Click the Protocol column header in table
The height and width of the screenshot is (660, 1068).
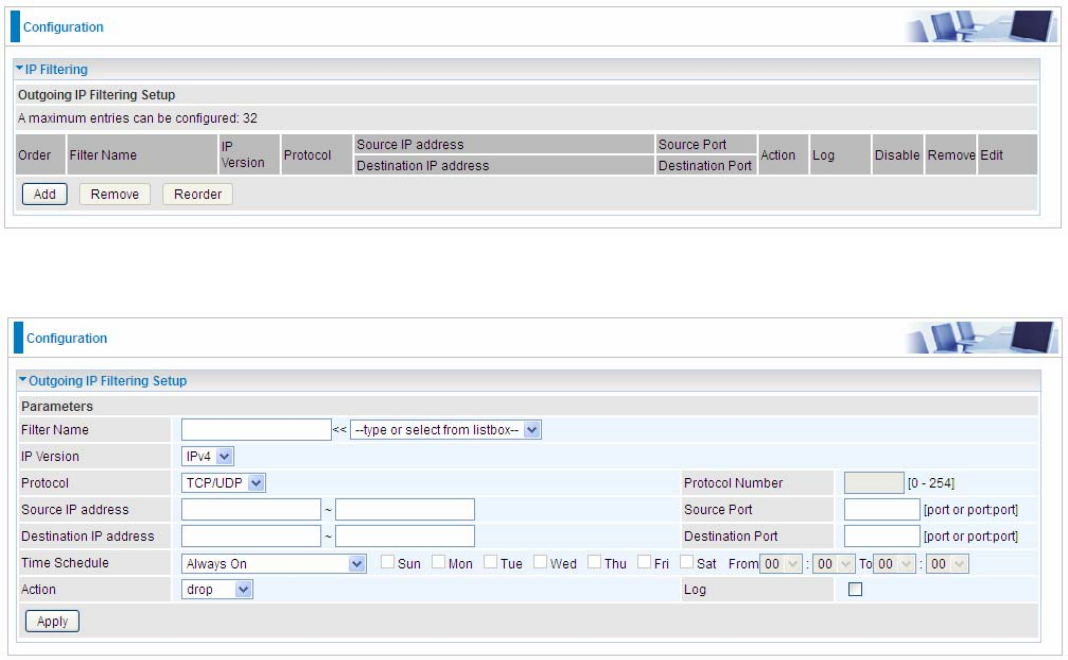316,155
